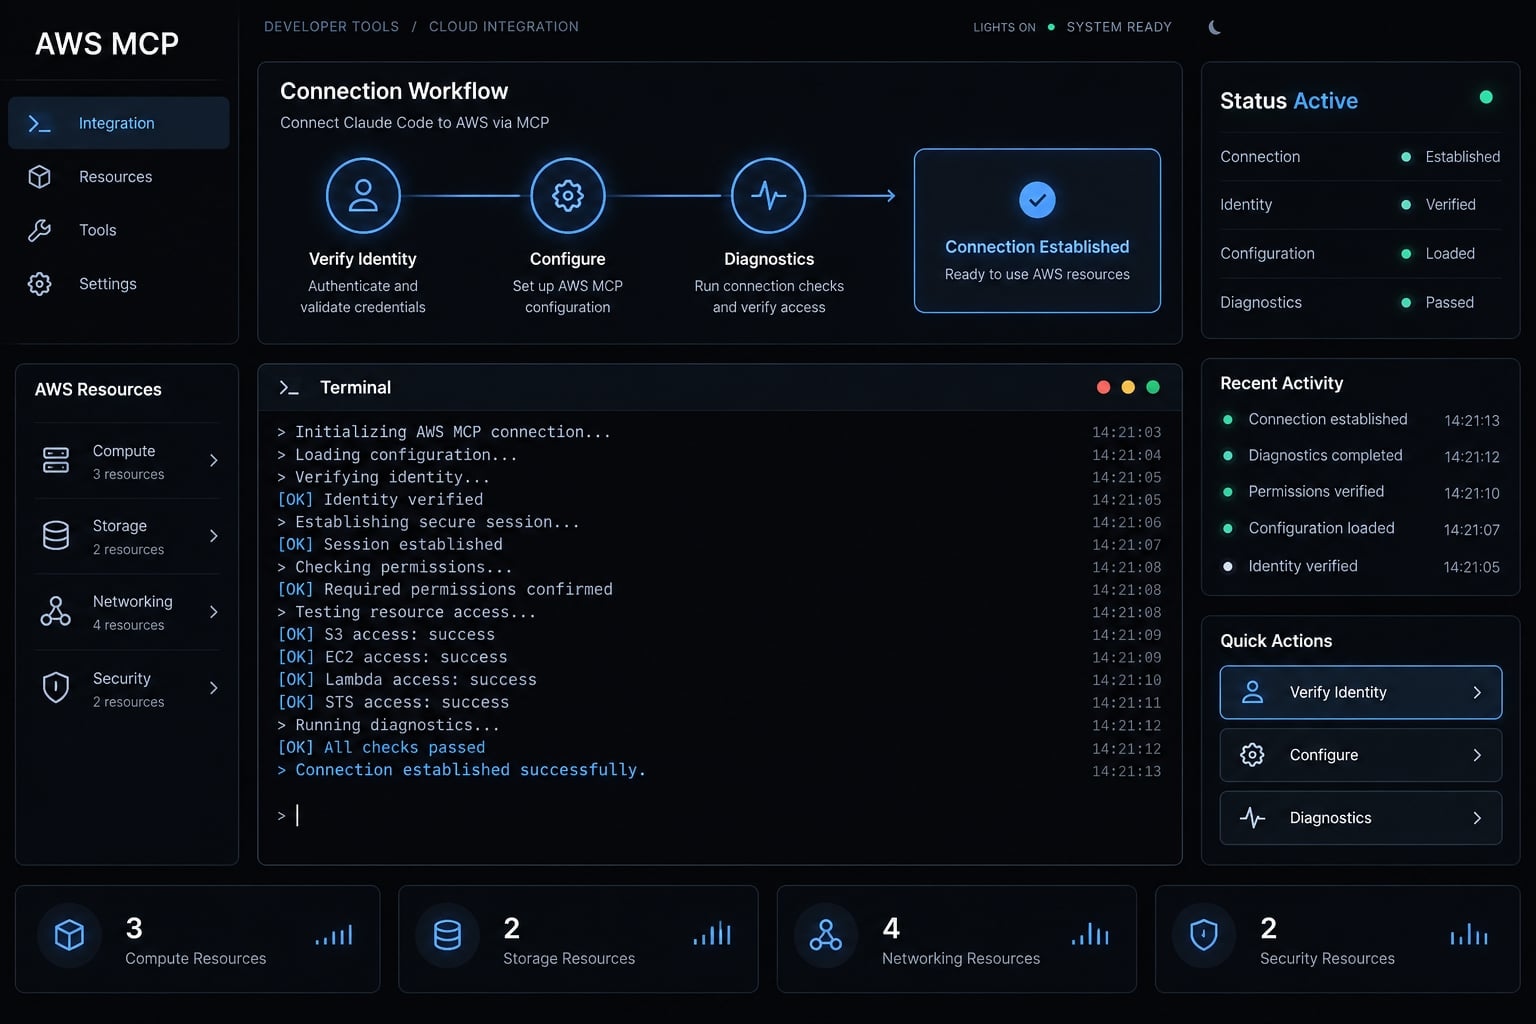Click the Compute Resources cube icon card
Screen dimensions: 1536x1024
tap(69, 935)
